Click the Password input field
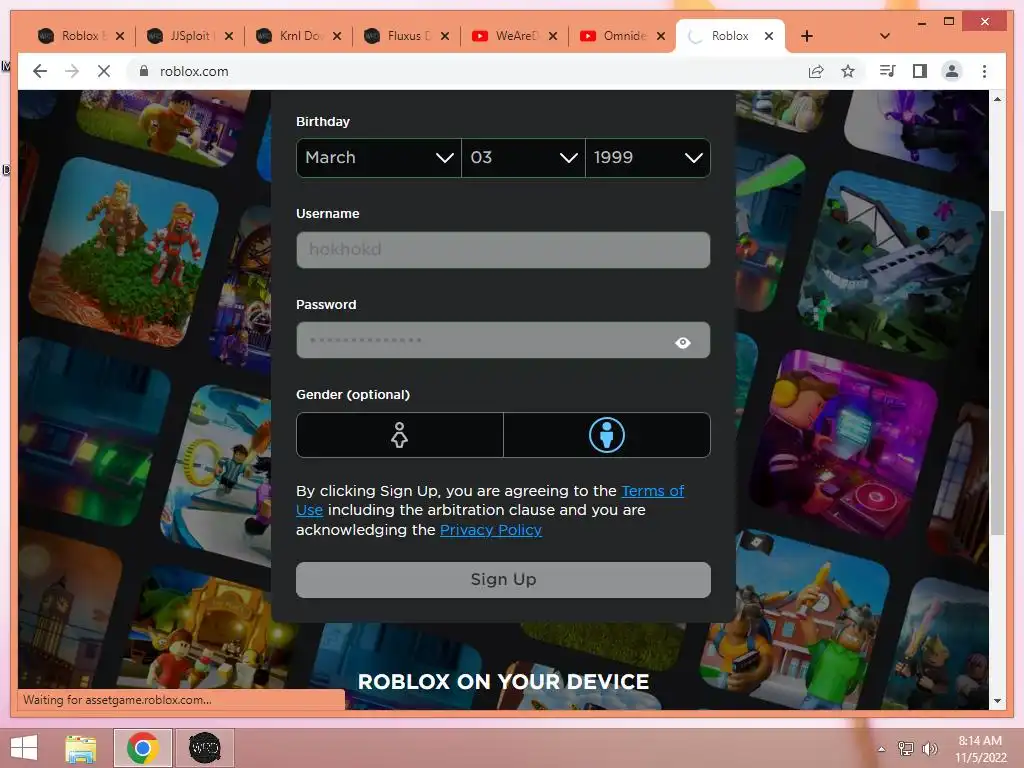 click(503, 340)
